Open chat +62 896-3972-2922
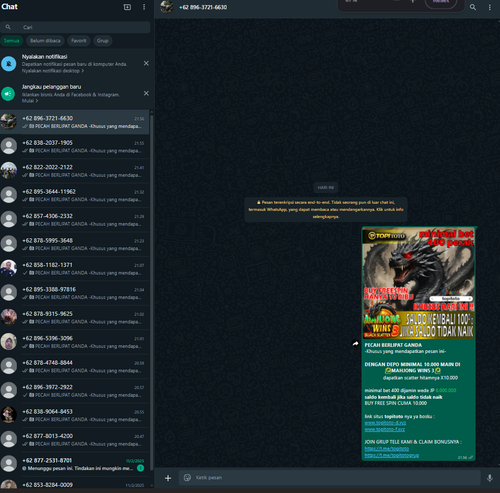500x493 pixels. [75, 391]
